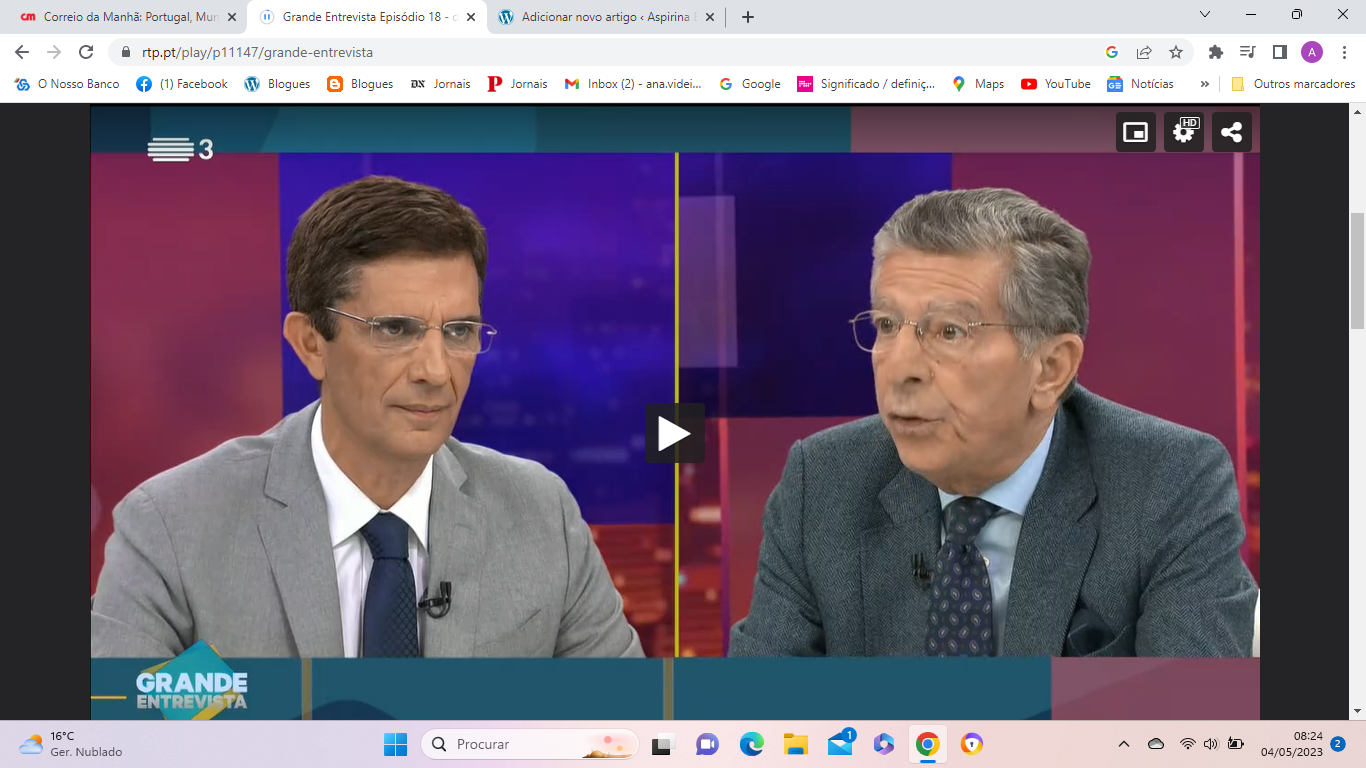Open Windows Start menu

(396, 744)
